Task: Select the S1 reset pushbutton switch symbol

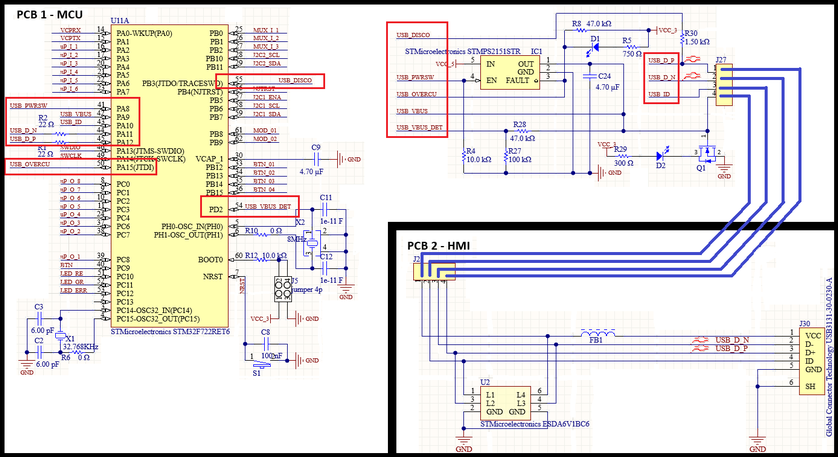Action: click(261, 365)
